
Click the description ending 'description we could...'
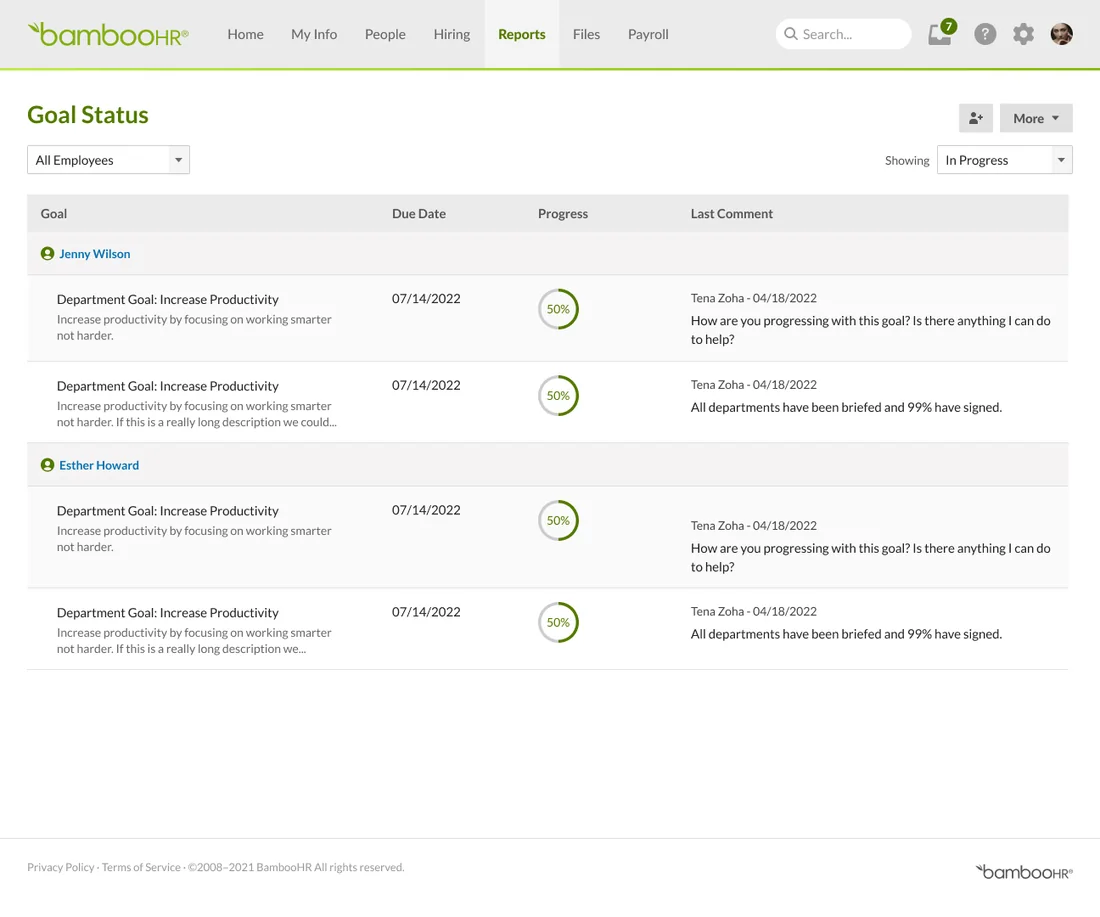click(196, 414)
